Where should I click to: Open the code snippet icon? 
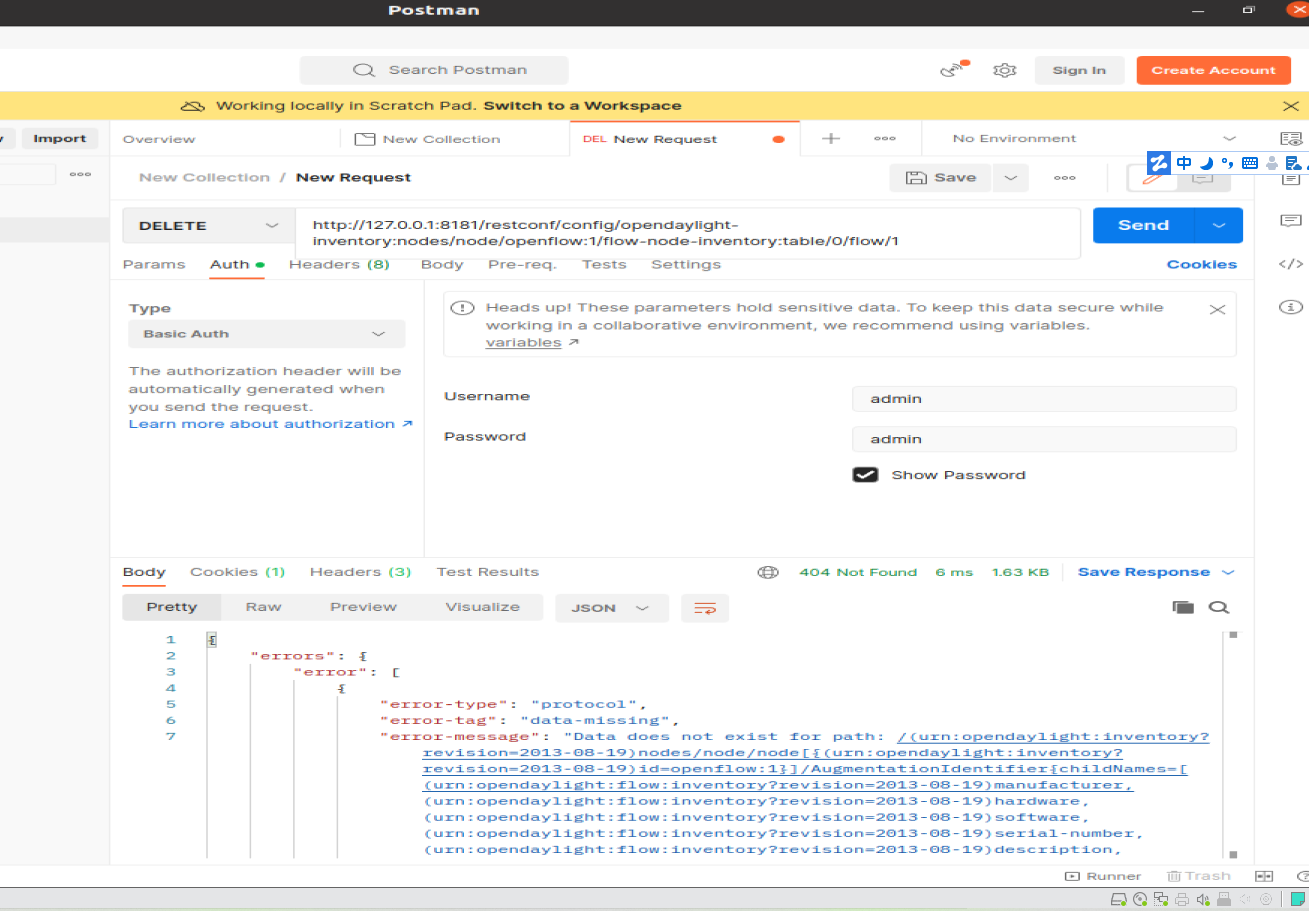click(1290, 264)
